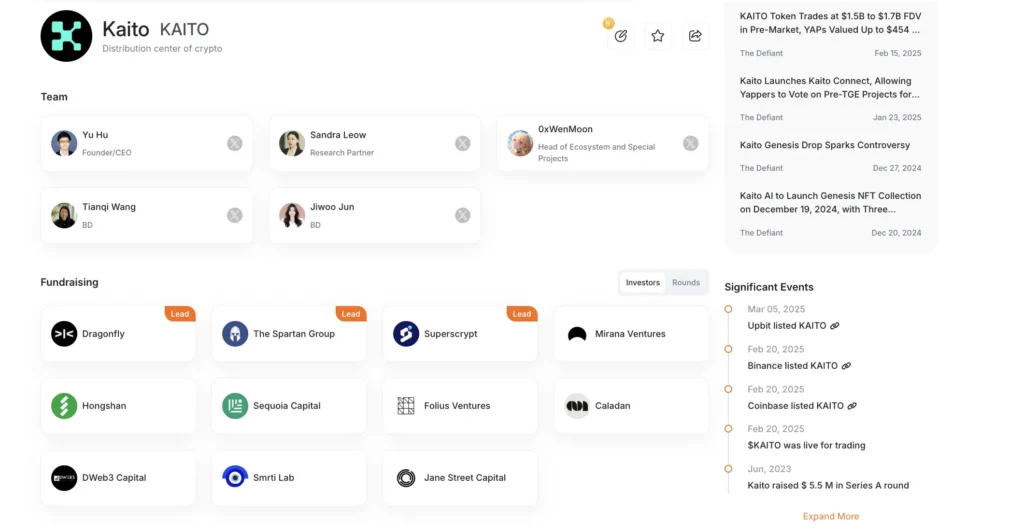Read Kaito Launches Kaito Connect article
The image size is (1024, 531).
pos(830,88)
